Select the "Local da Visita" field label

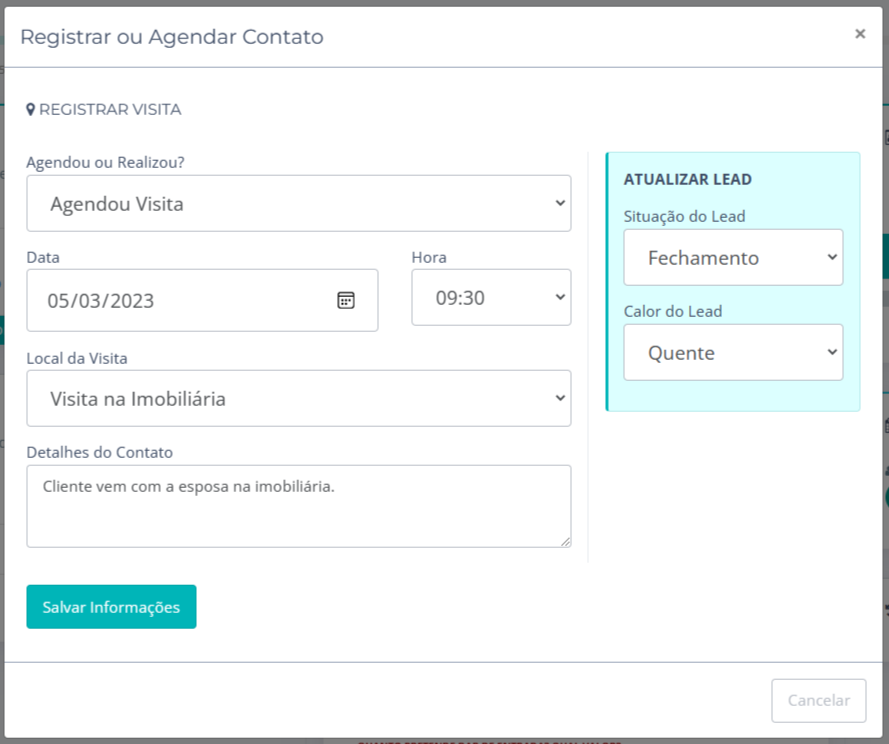pyautogui.click(x=77, y=357)
